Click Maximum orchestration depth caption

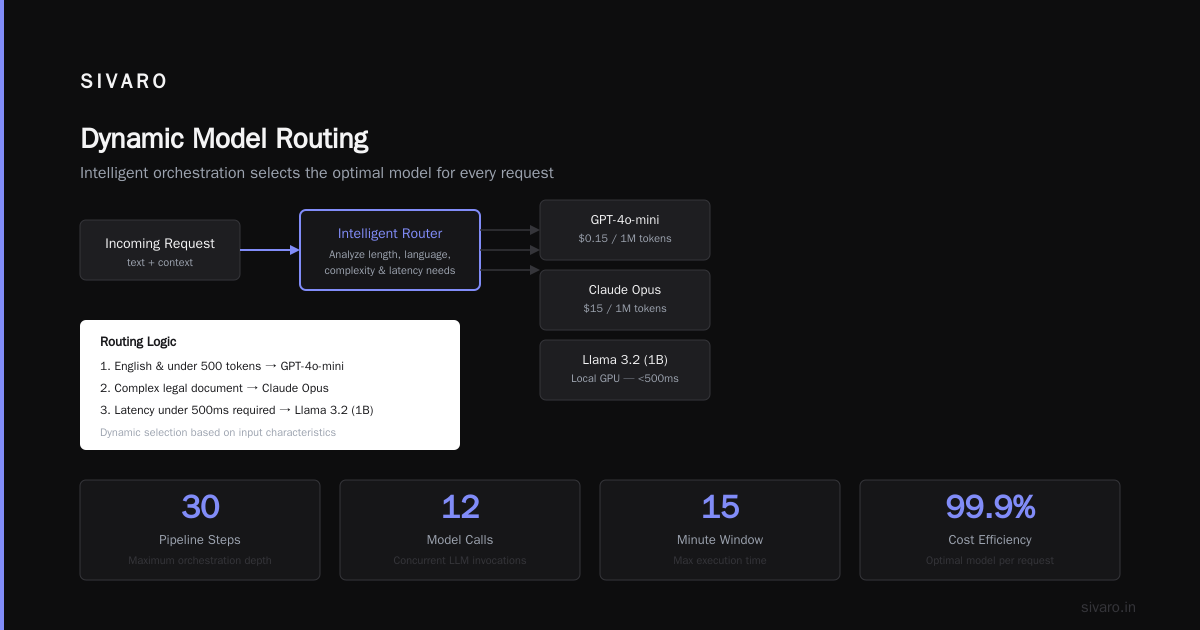tap(200, 560)
